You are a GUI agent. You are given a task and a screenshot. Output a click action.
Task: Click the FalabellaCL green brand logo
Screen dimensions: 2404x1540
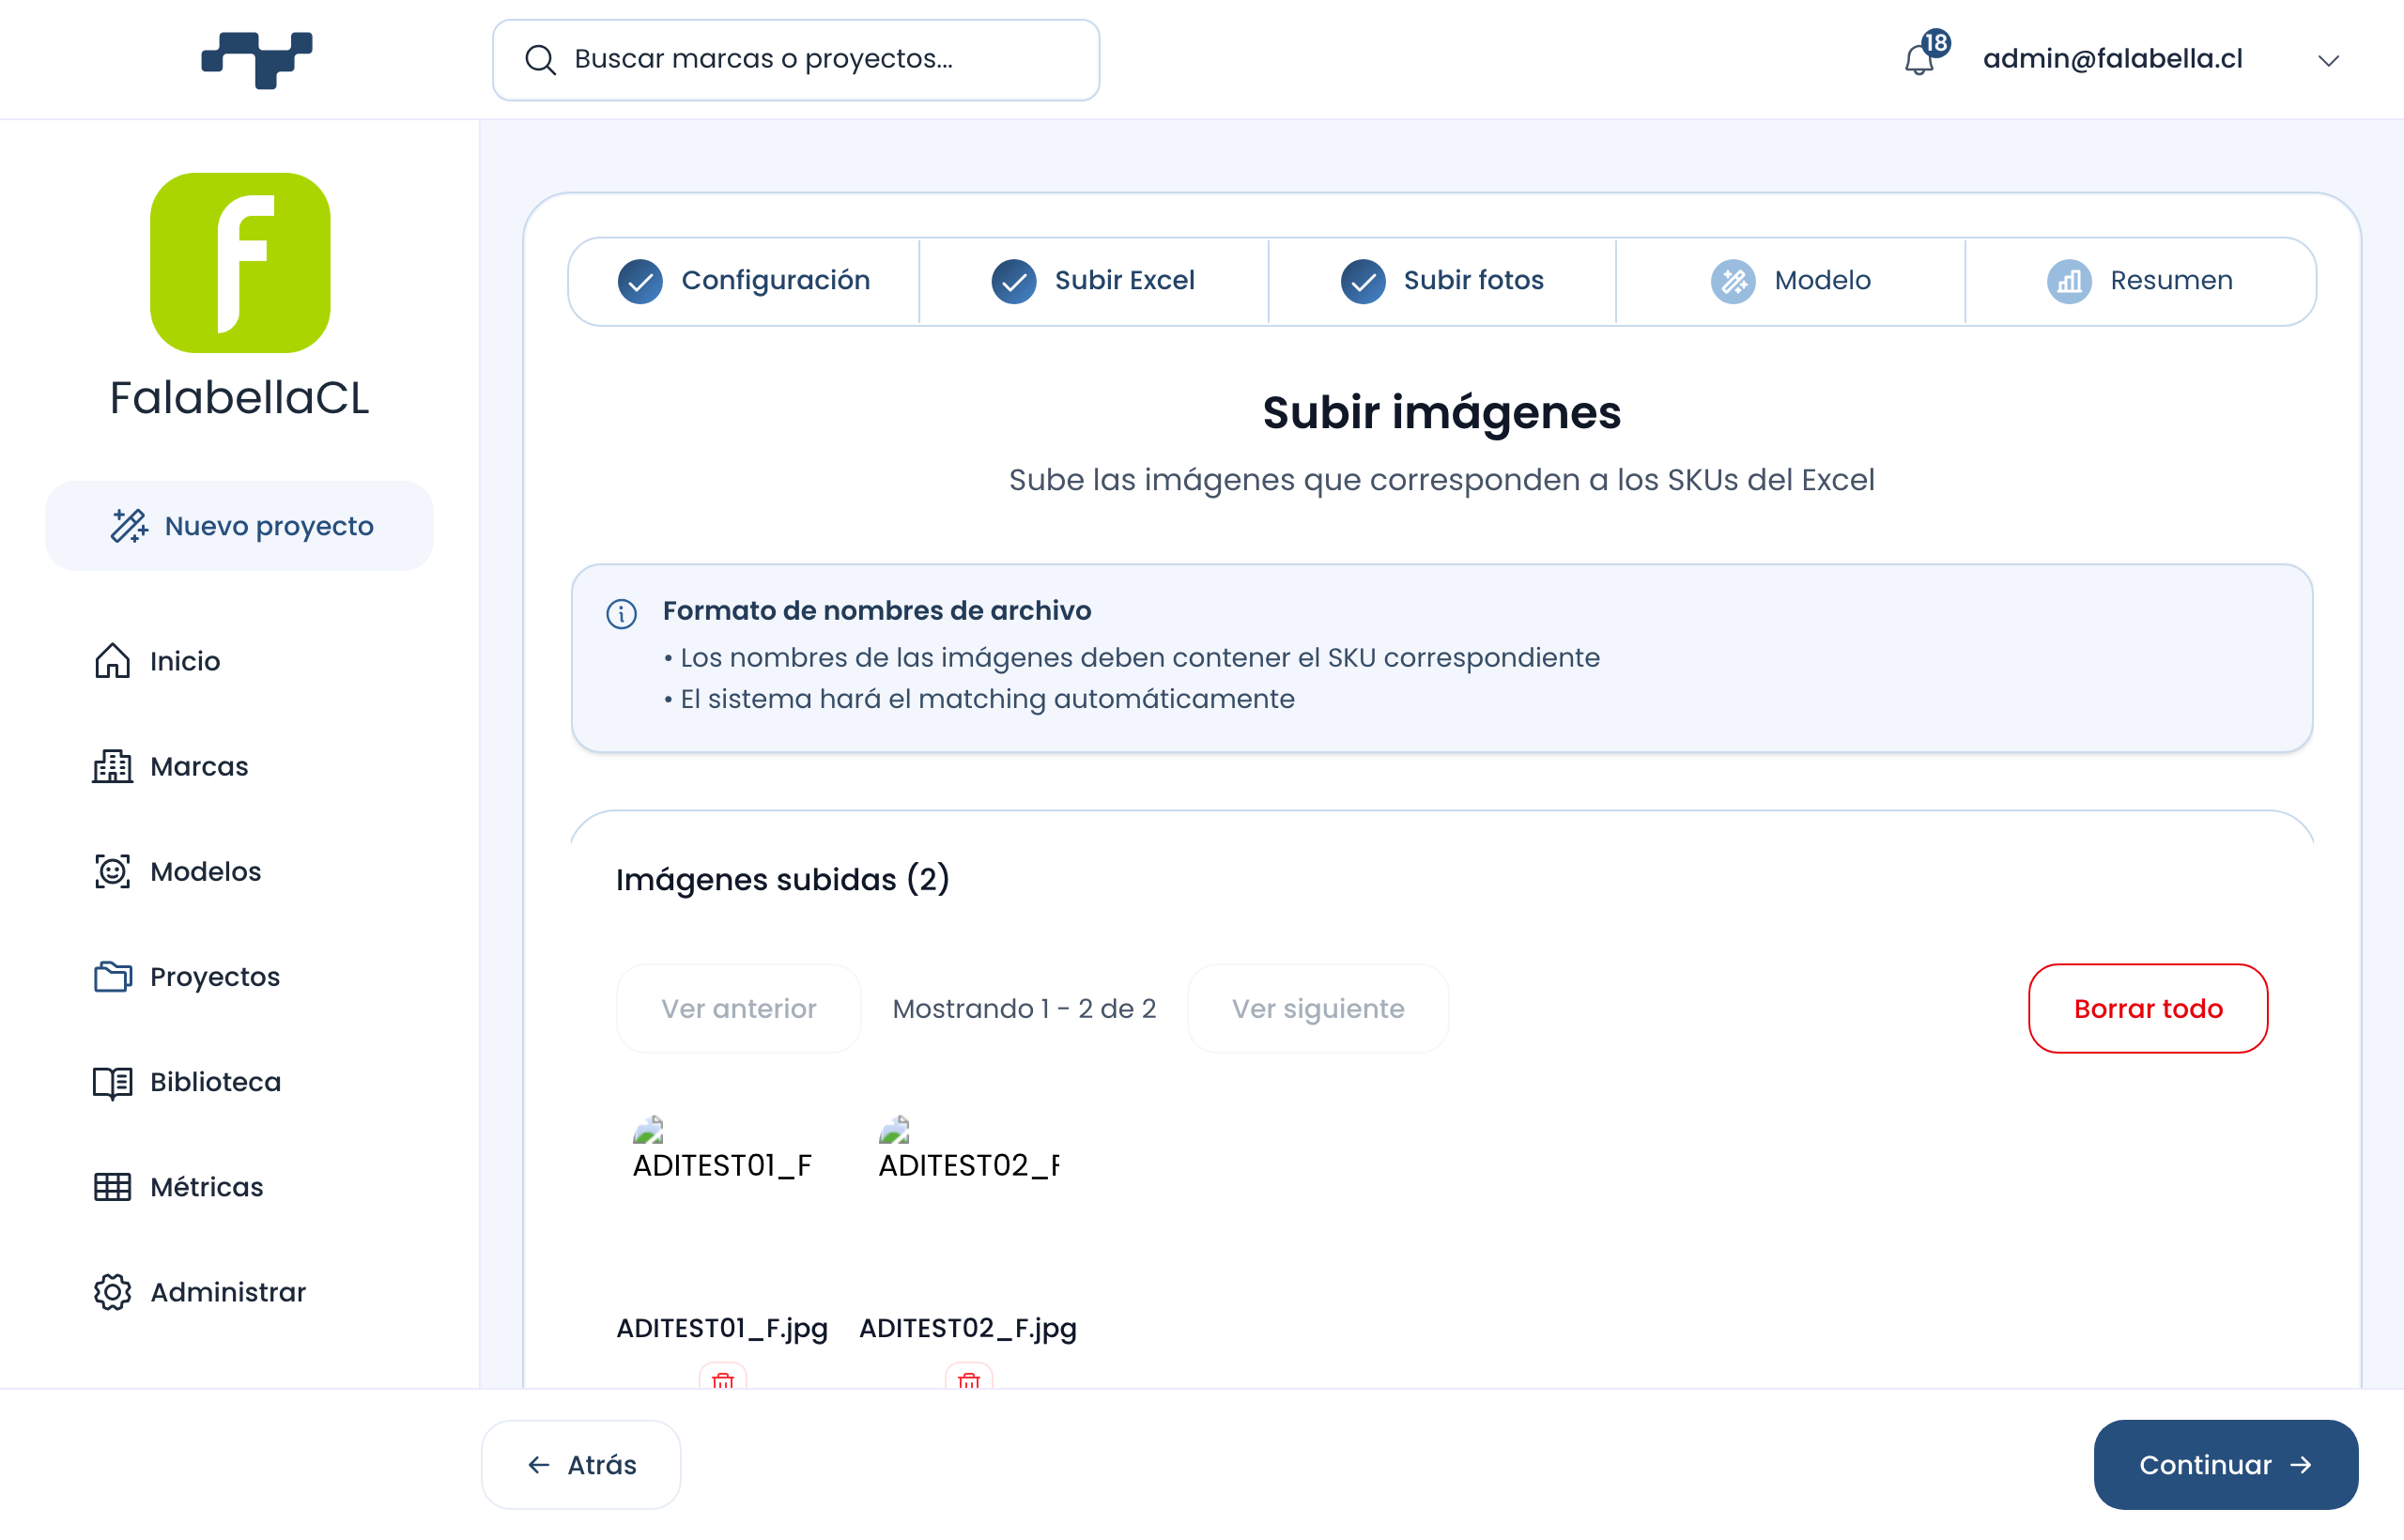point(240,263)
